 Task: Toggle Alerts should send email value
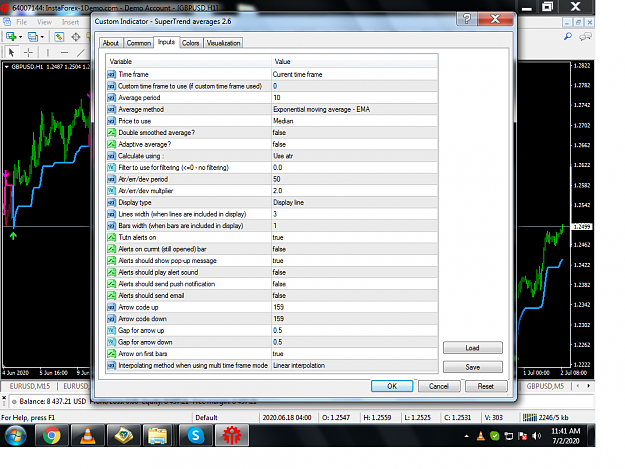pyautogui.click(x=355, y=296)
